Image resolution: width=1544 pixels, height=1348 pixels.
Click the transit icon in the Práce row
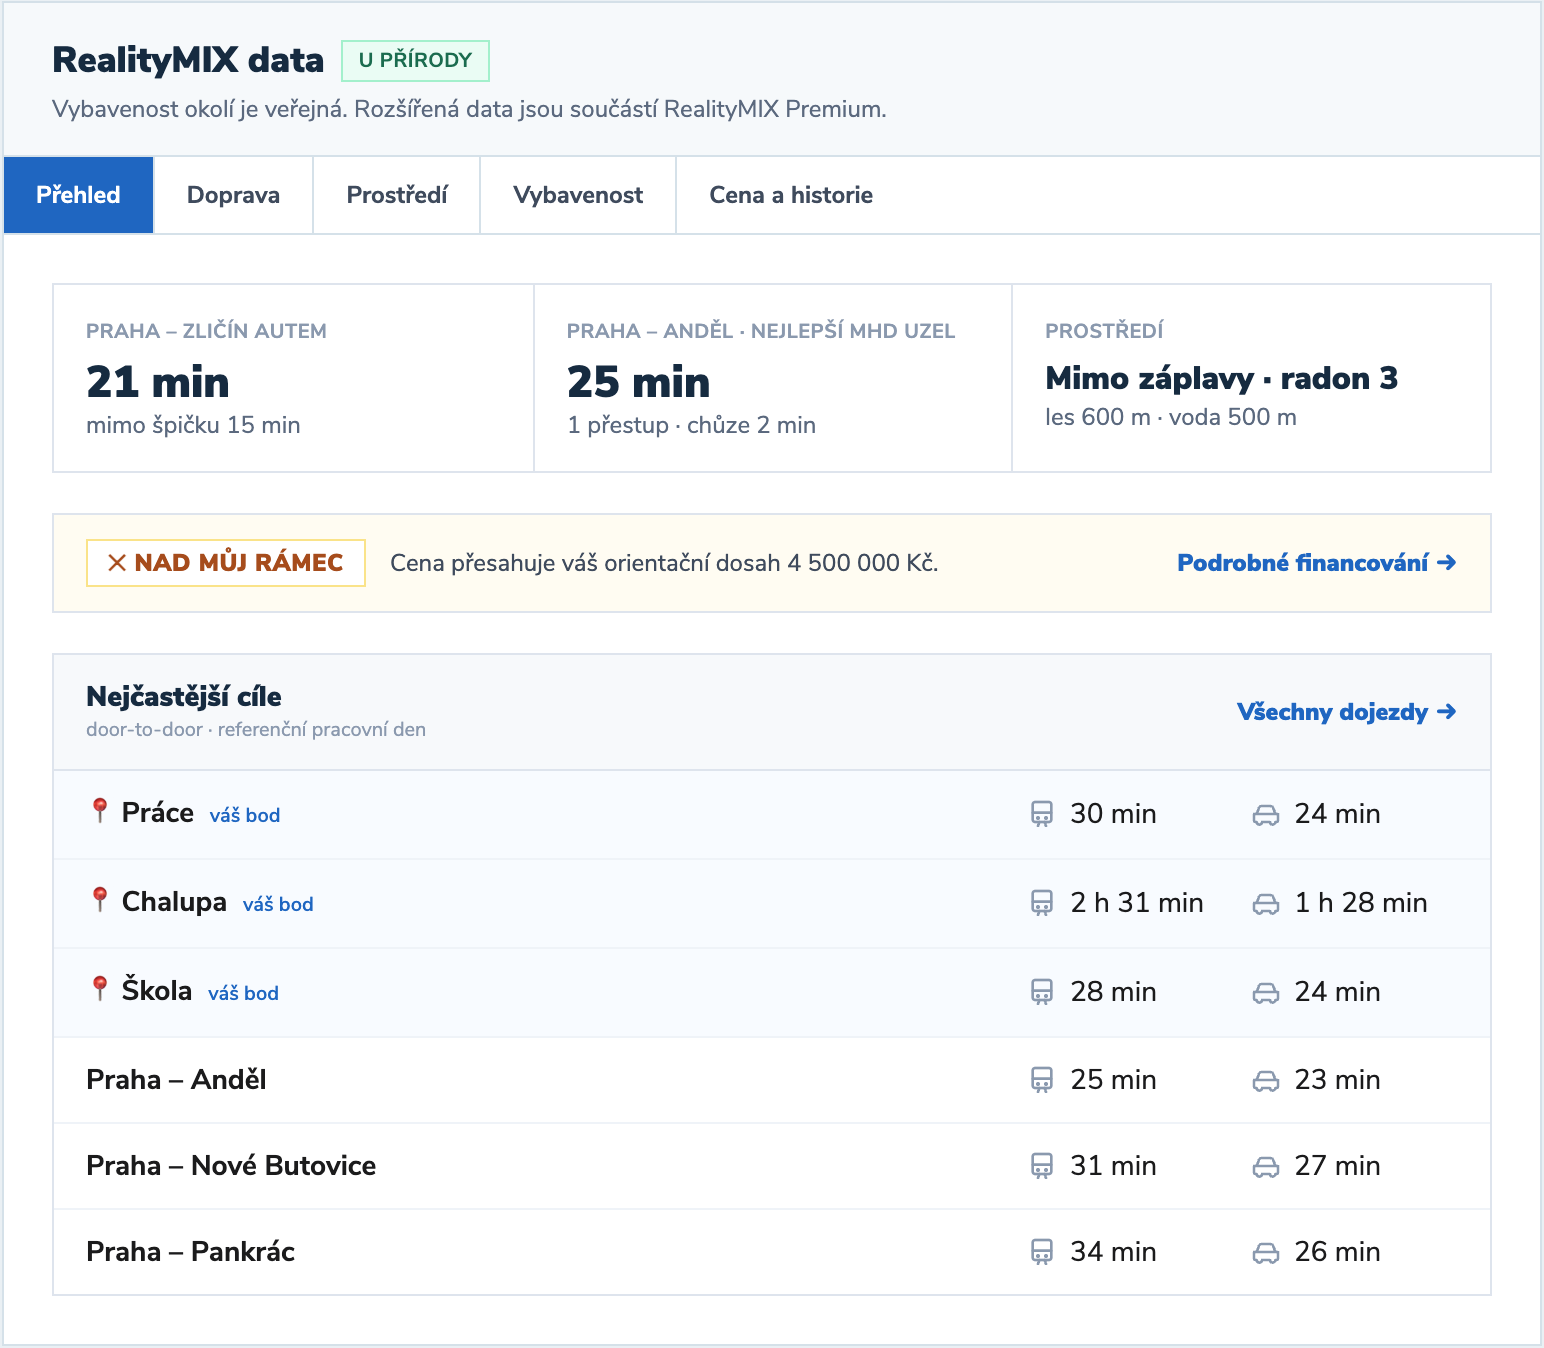[x=1041, y=814]
